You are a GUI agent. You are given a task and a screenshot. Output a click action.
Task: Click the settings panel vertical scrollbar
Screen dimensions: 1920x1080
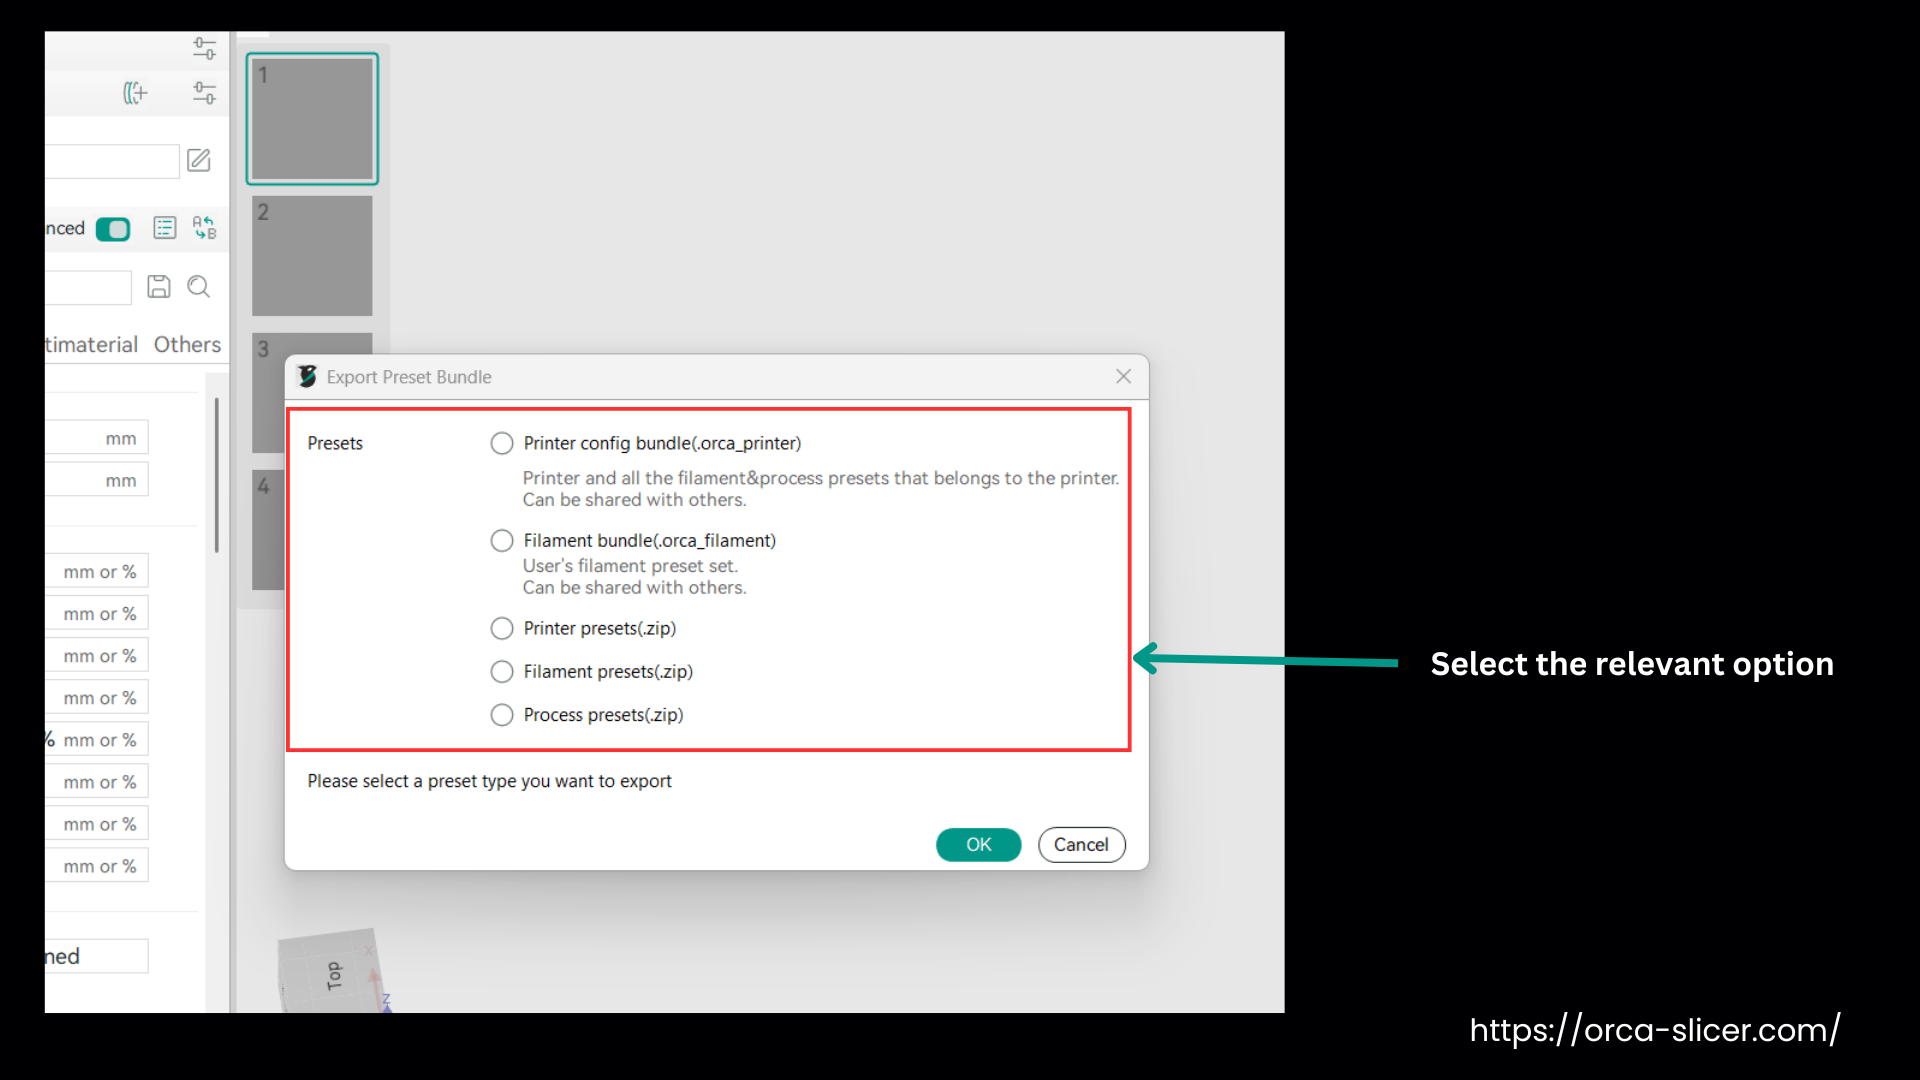216,475
